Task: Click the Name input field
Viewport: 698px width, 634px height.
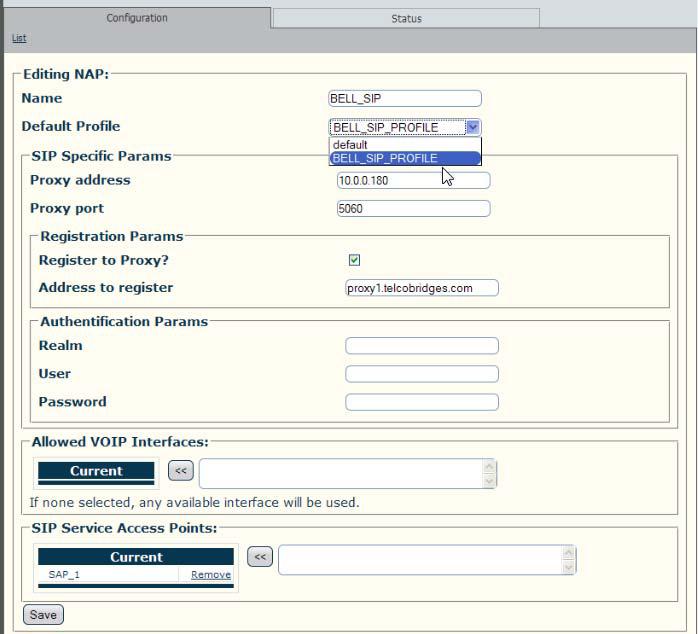Action: 405,98
